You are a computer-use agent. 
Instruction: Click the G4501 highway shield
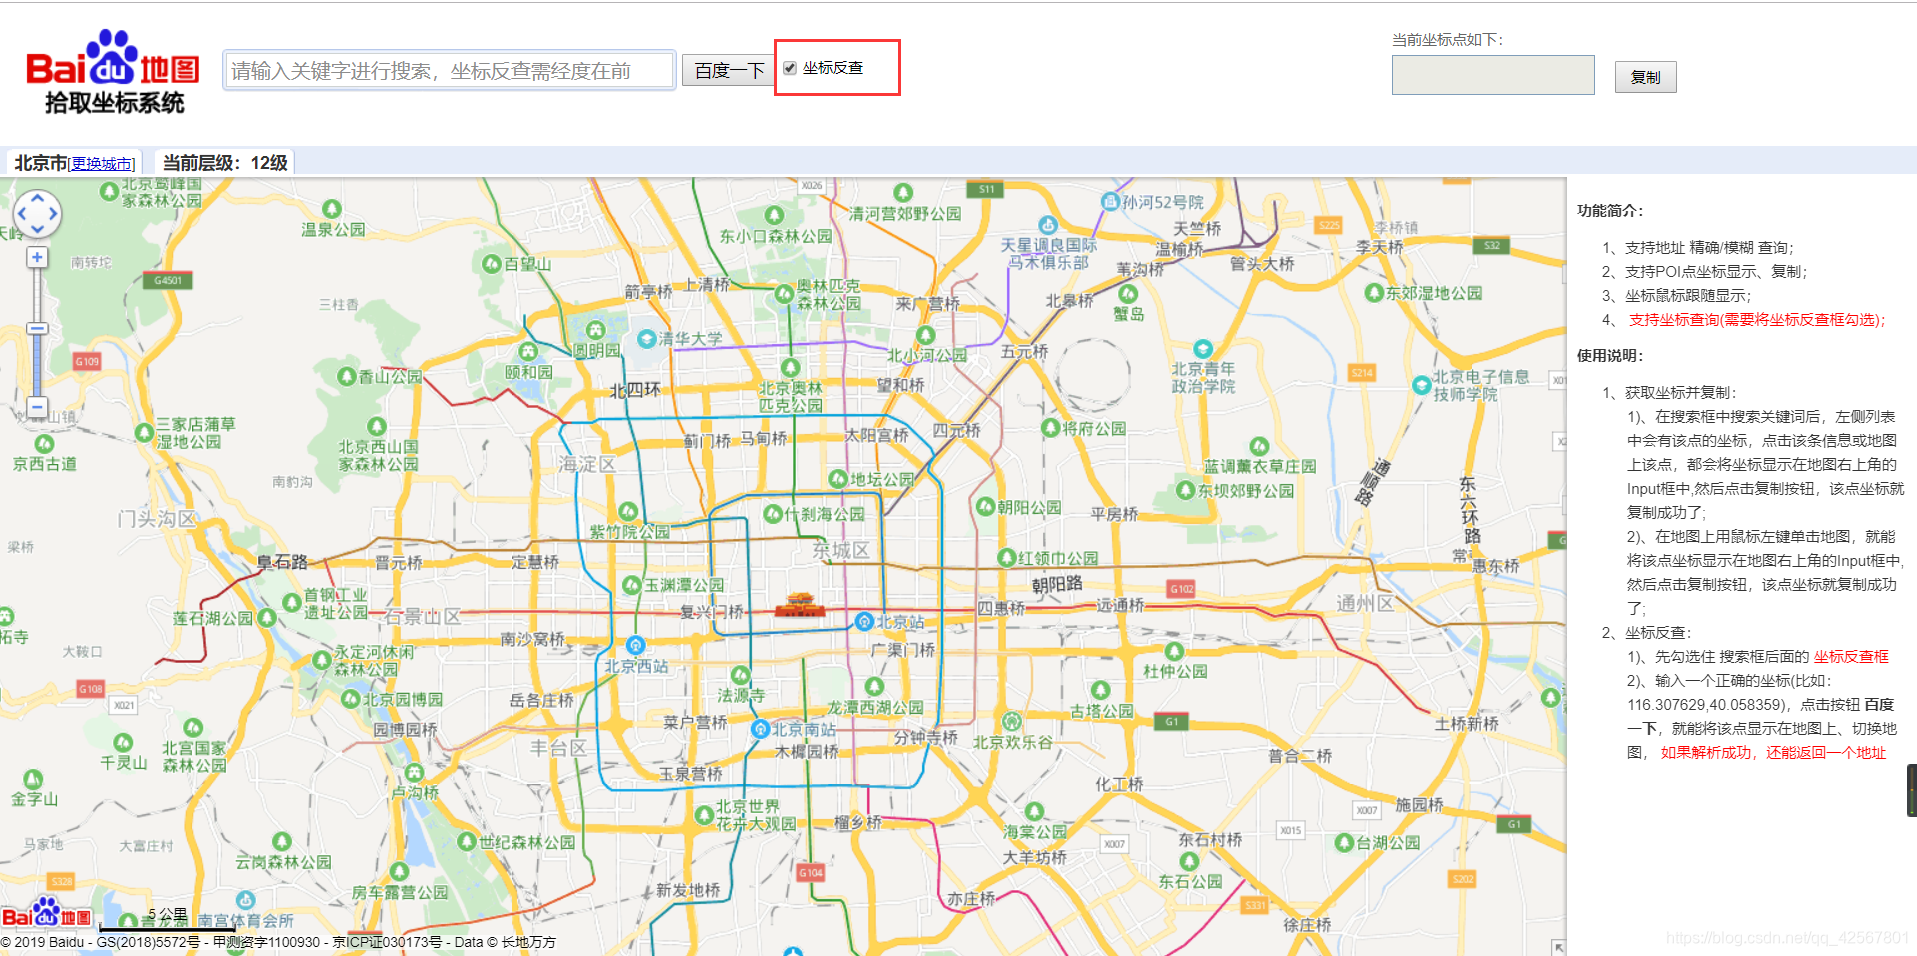[x=168, y=280]
